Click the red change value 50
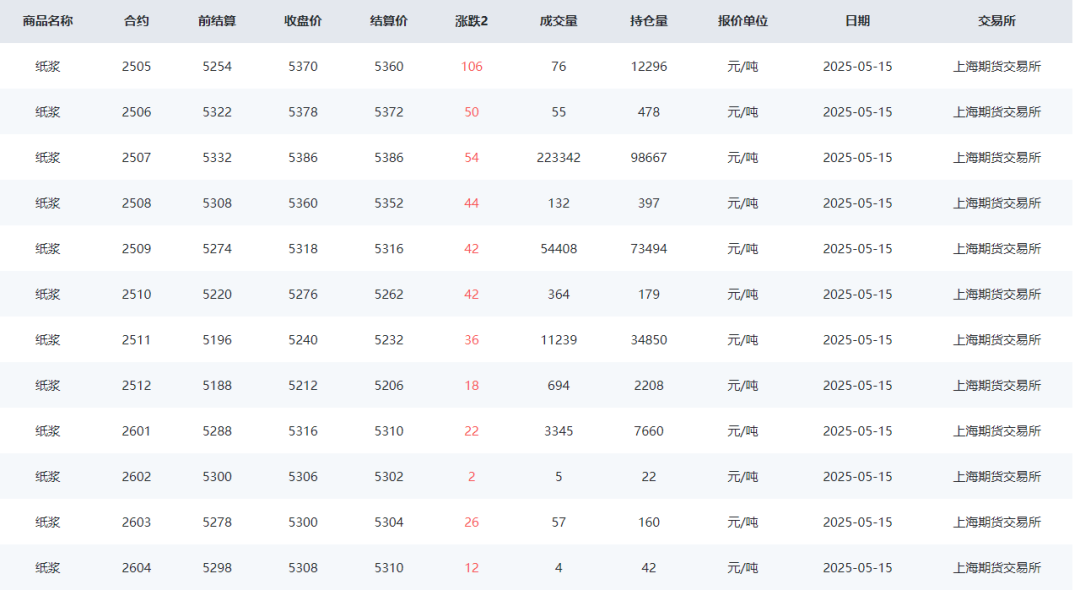The image size is (1080, 590). [471, 112]
